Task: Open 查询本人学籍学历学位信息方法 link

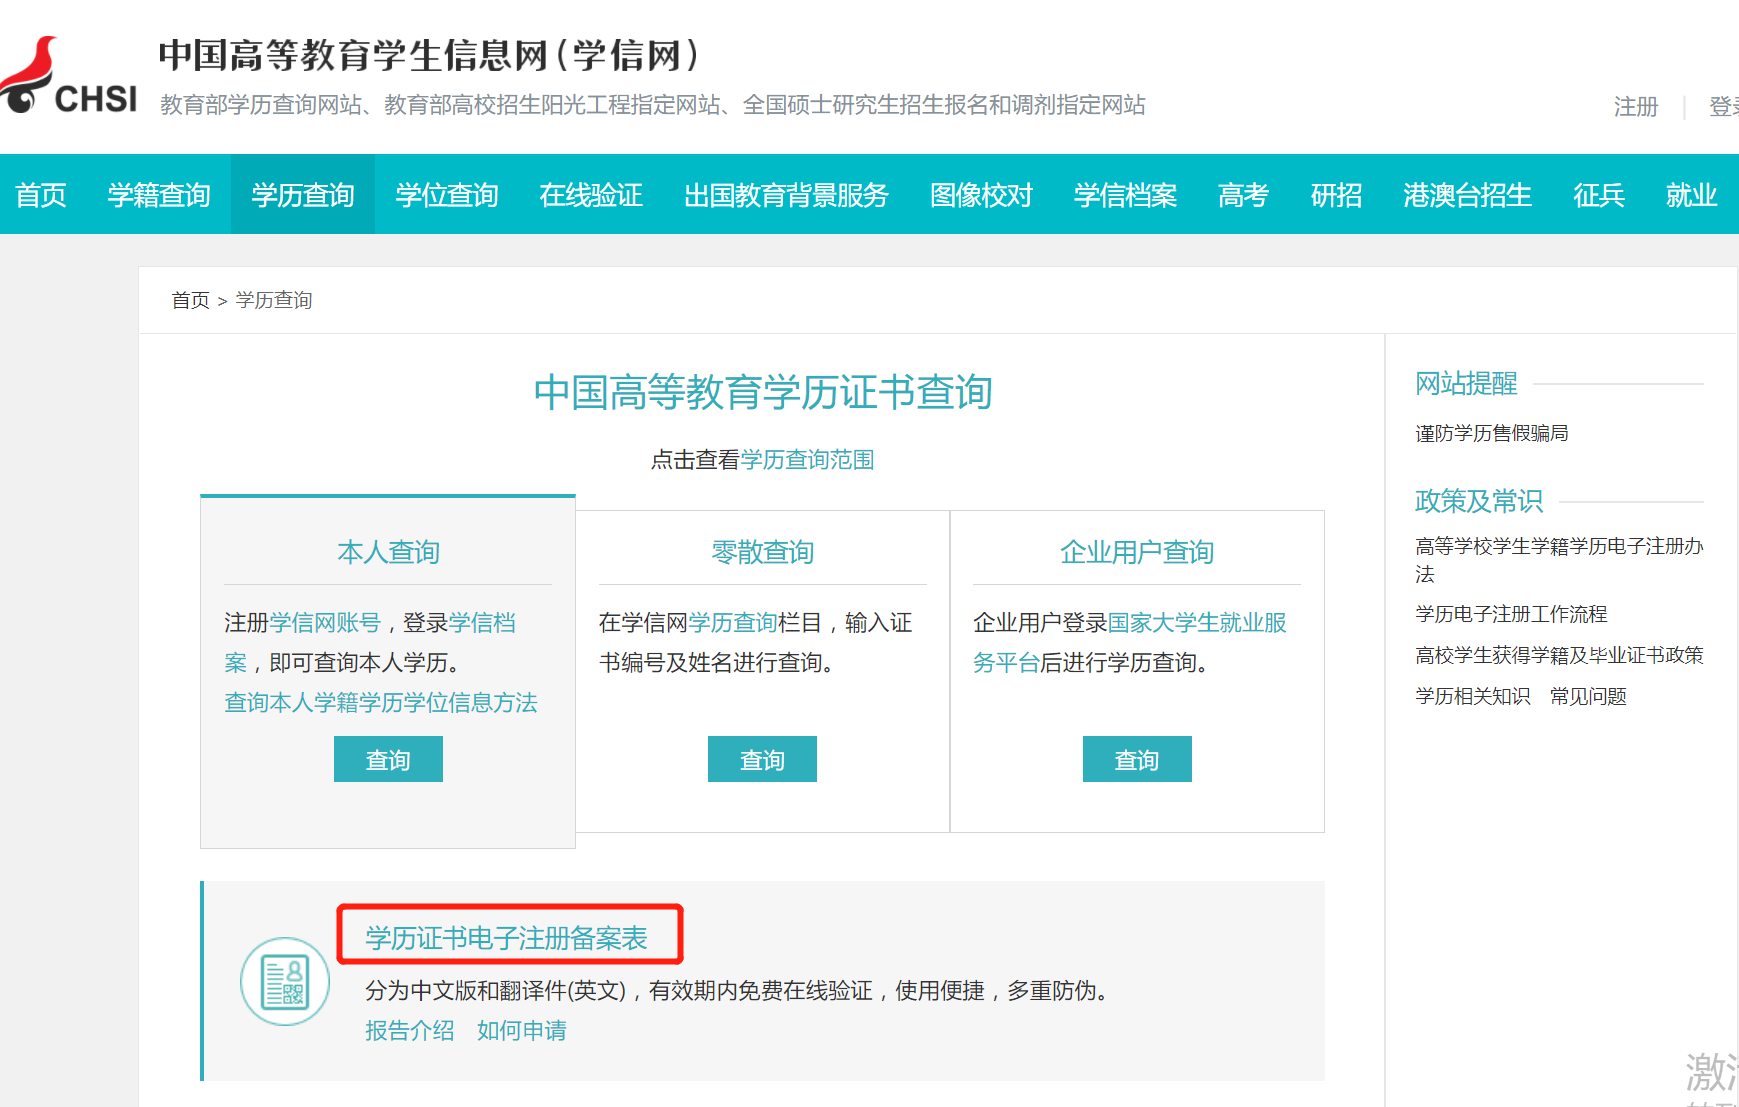Action: coord(381,703)
